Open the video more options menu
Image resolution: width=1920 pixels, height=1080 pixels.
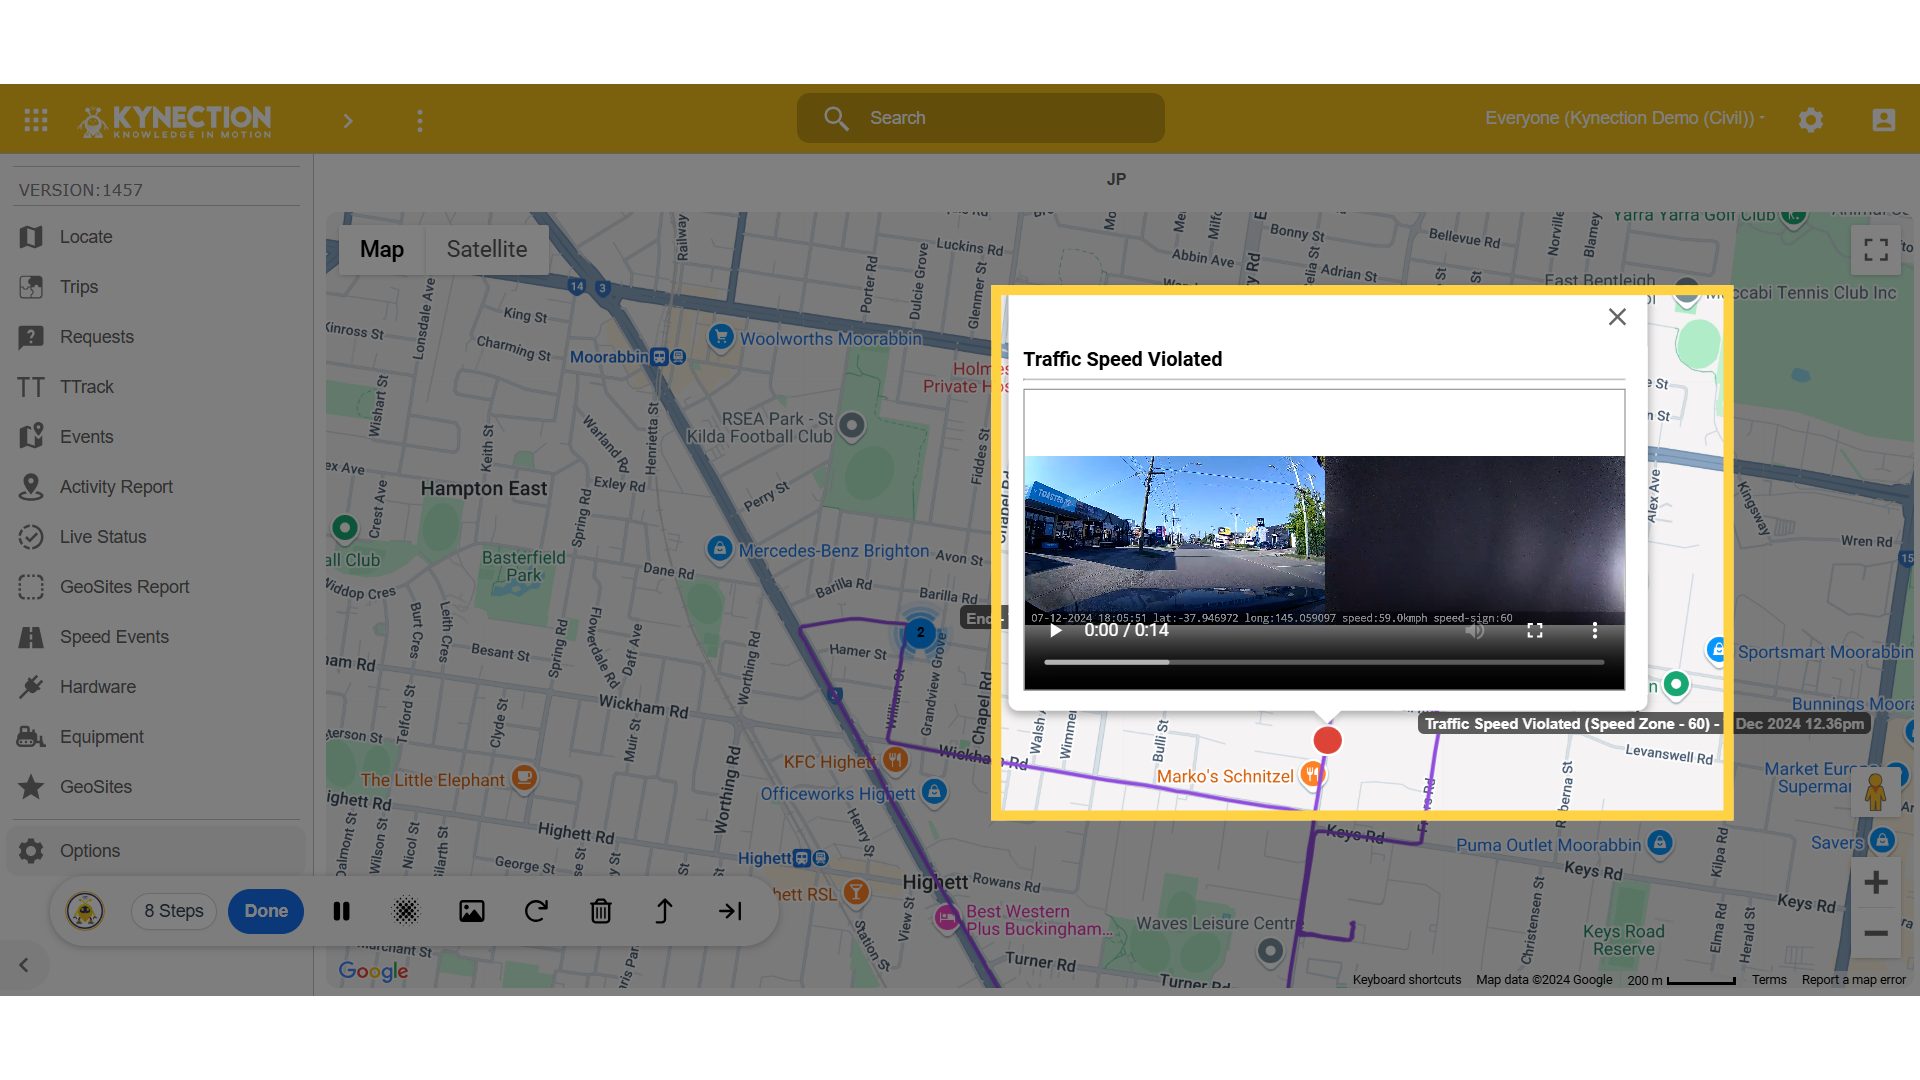pyautogui.click(x=1595, y=630)
